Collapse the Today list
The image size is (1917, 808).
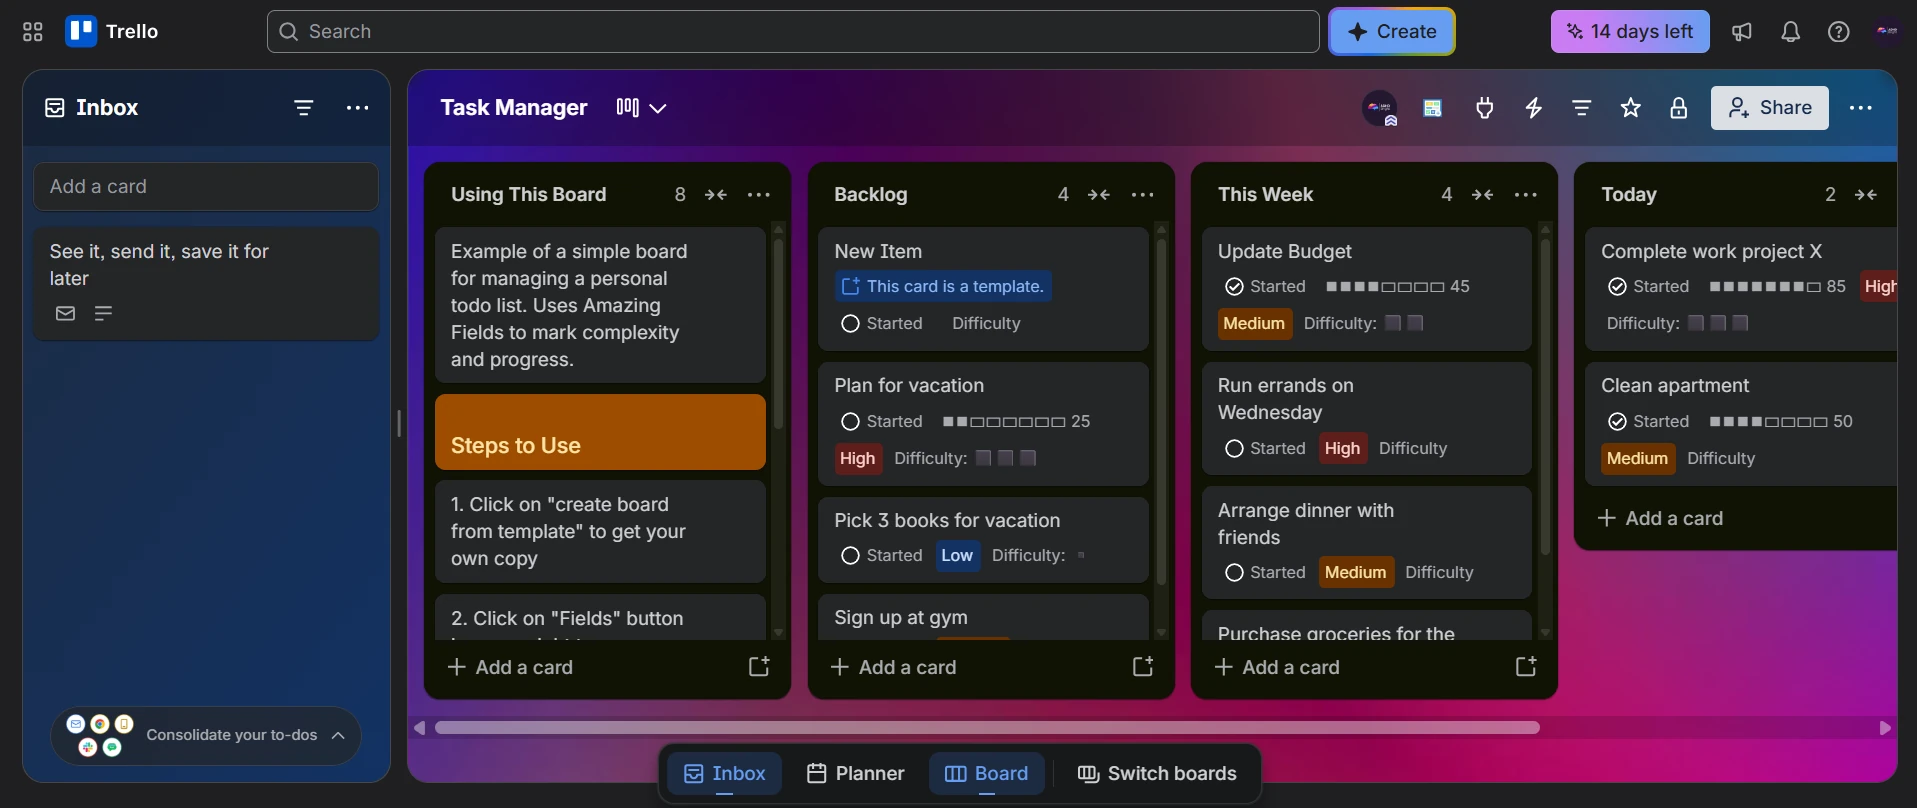[x=1866, y=195]
